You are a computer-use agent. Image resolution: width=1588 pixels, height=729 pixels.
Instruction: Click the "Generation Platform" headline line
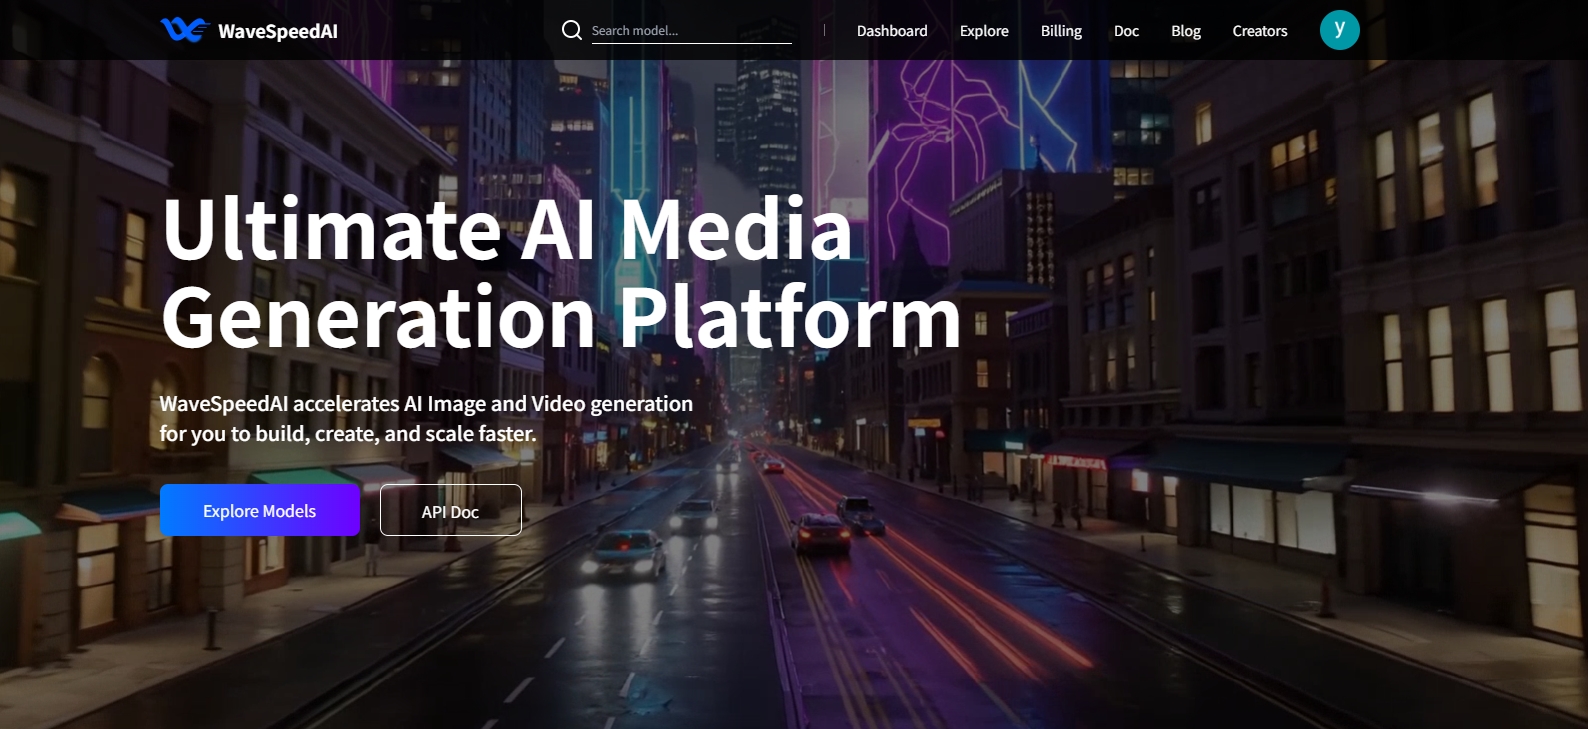(x=560, y=318)
